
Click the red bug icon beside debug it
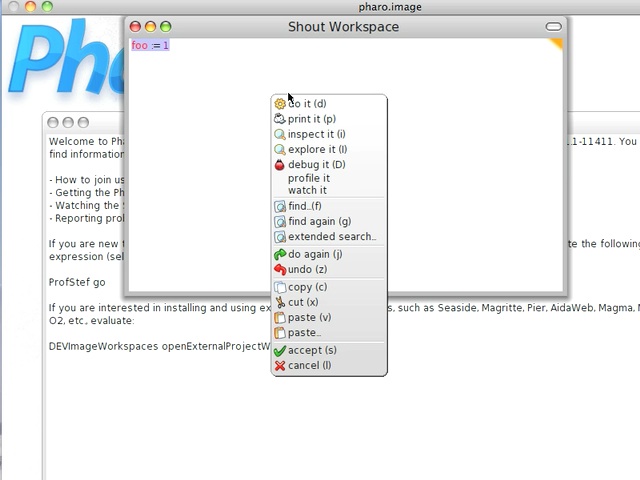coord(280,165)
